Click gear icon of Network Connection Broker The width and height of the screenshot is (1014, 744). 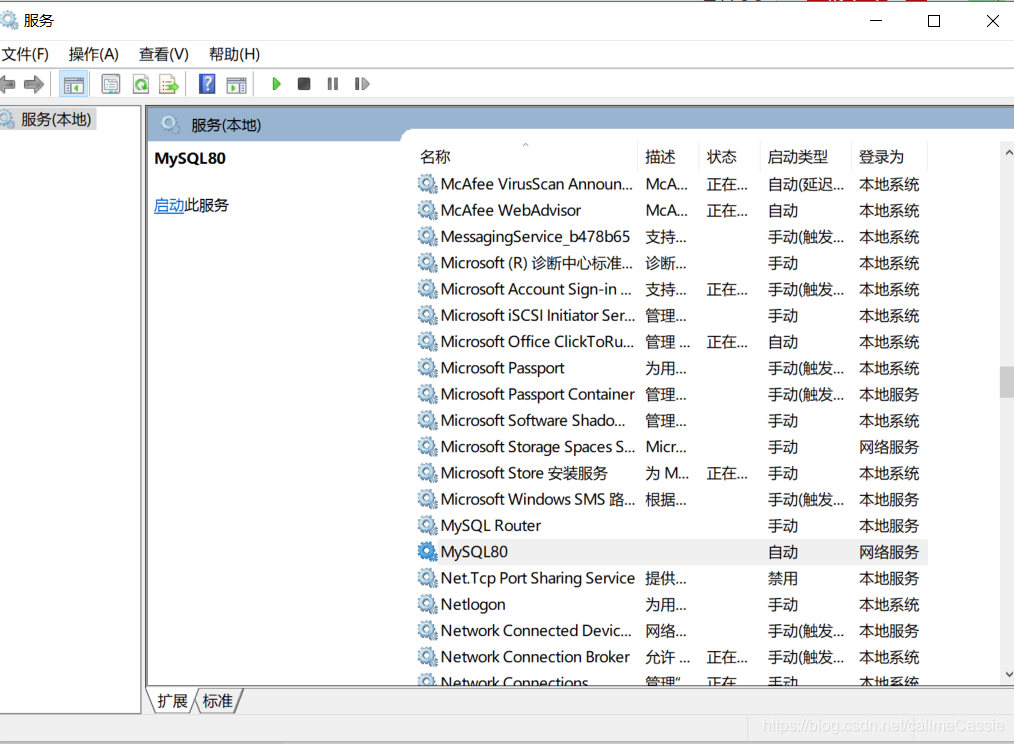pyautogui.click(x=427, y=657)
